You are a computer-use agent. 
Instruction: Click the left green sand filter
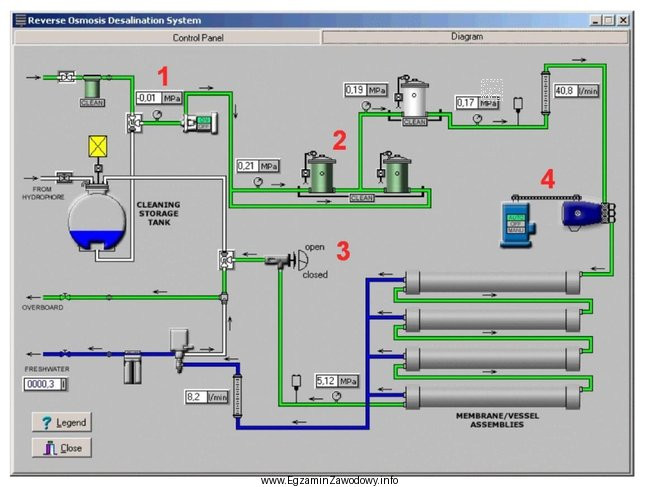322,174
